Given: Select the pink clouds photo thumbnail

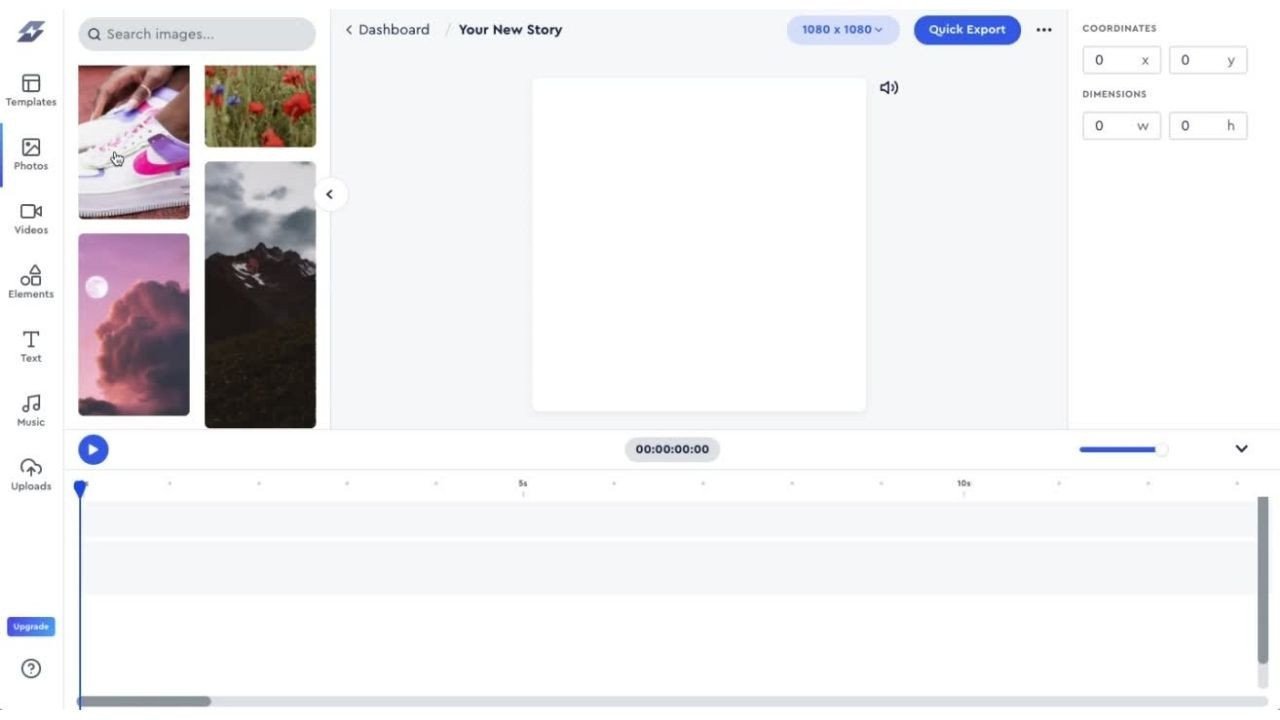Looking at the screenshot, I should [x=133, y=324].
